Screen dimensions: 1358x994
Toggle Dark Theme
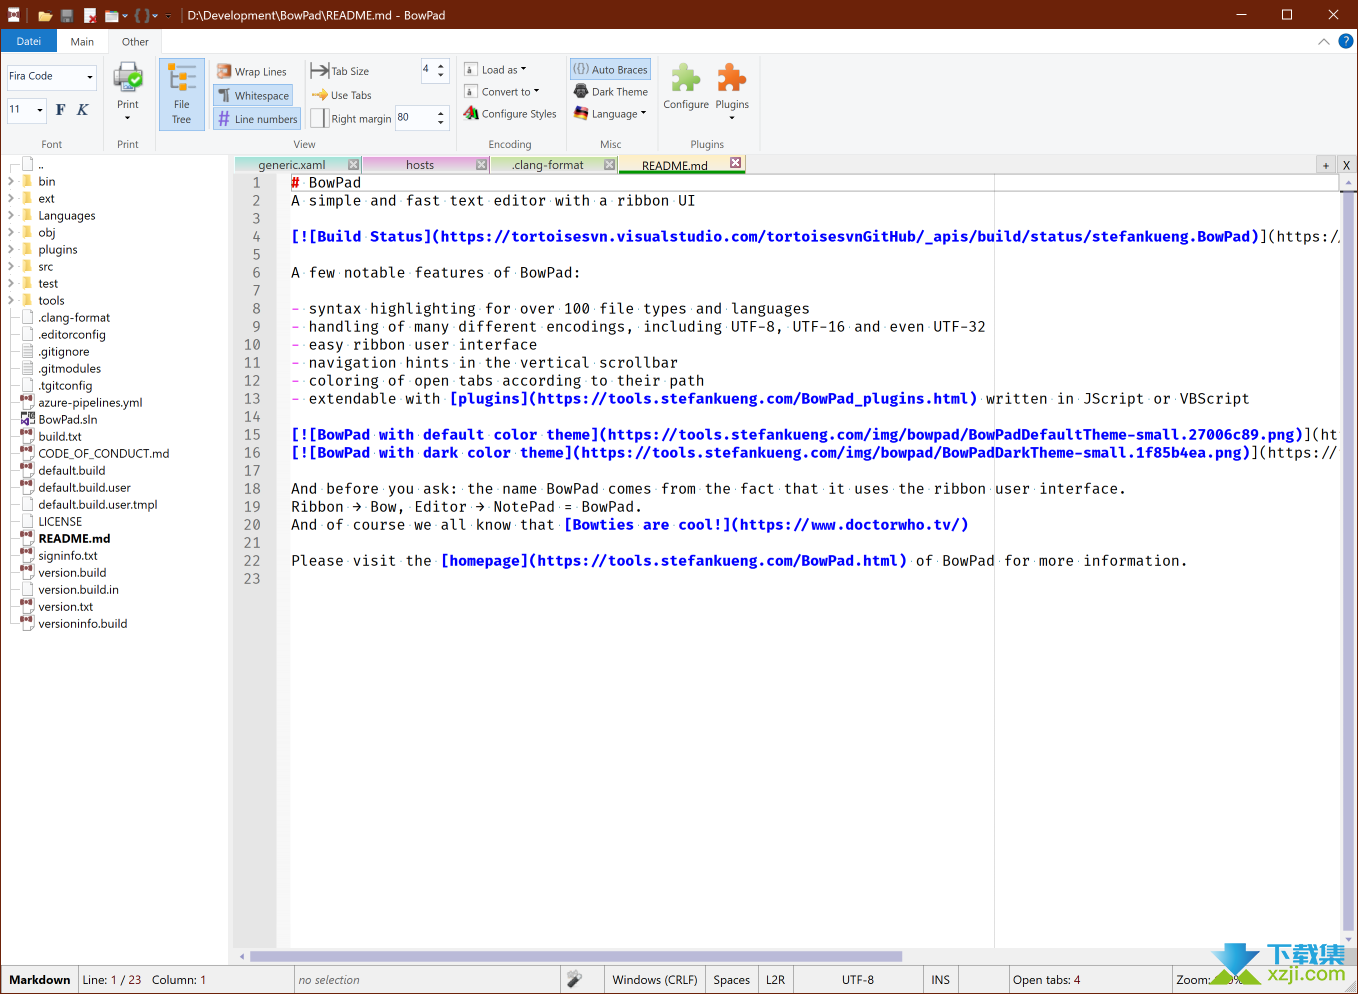tap(610, 92)
